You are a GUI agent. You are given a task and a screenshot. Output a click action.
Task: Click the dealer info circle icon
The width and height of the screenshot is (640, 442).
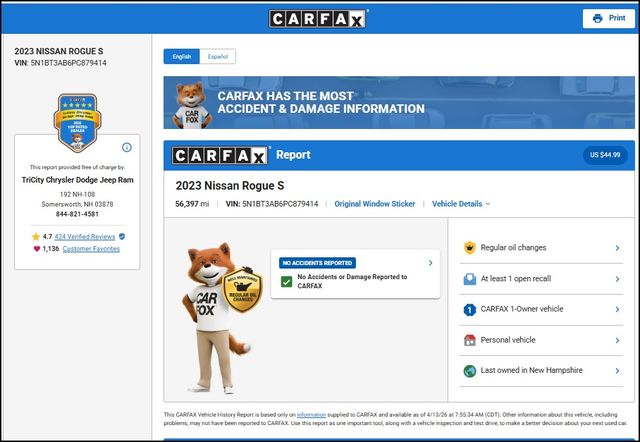[x=127, y=147]
